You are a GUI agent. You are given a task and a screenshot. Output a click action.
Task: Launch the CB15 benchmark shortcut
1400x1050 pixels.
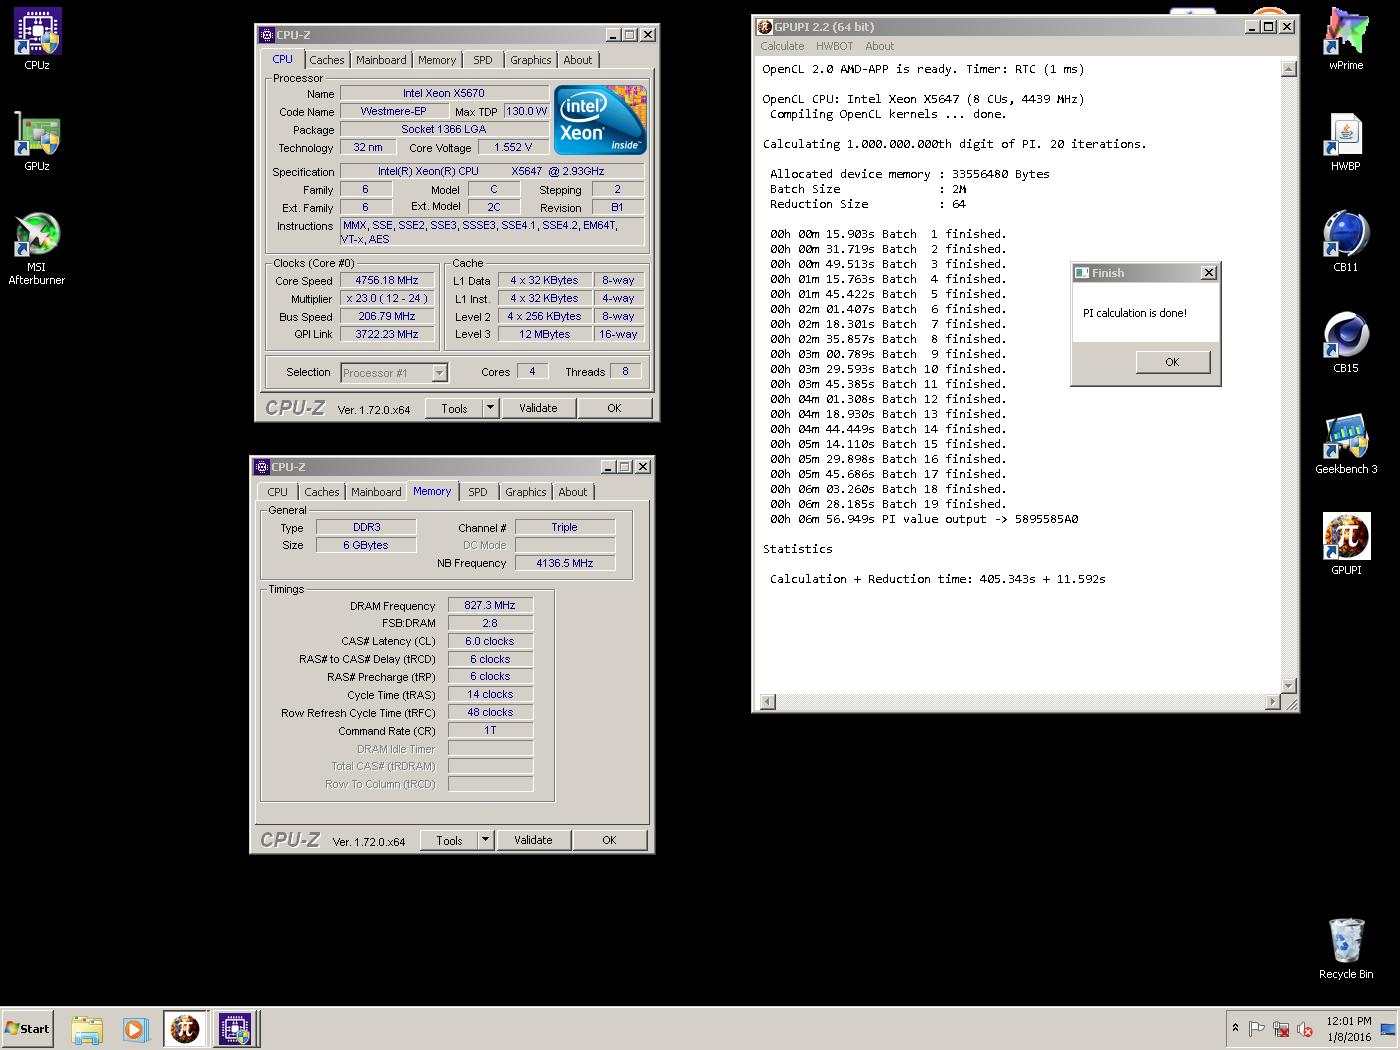(1345, 342)
